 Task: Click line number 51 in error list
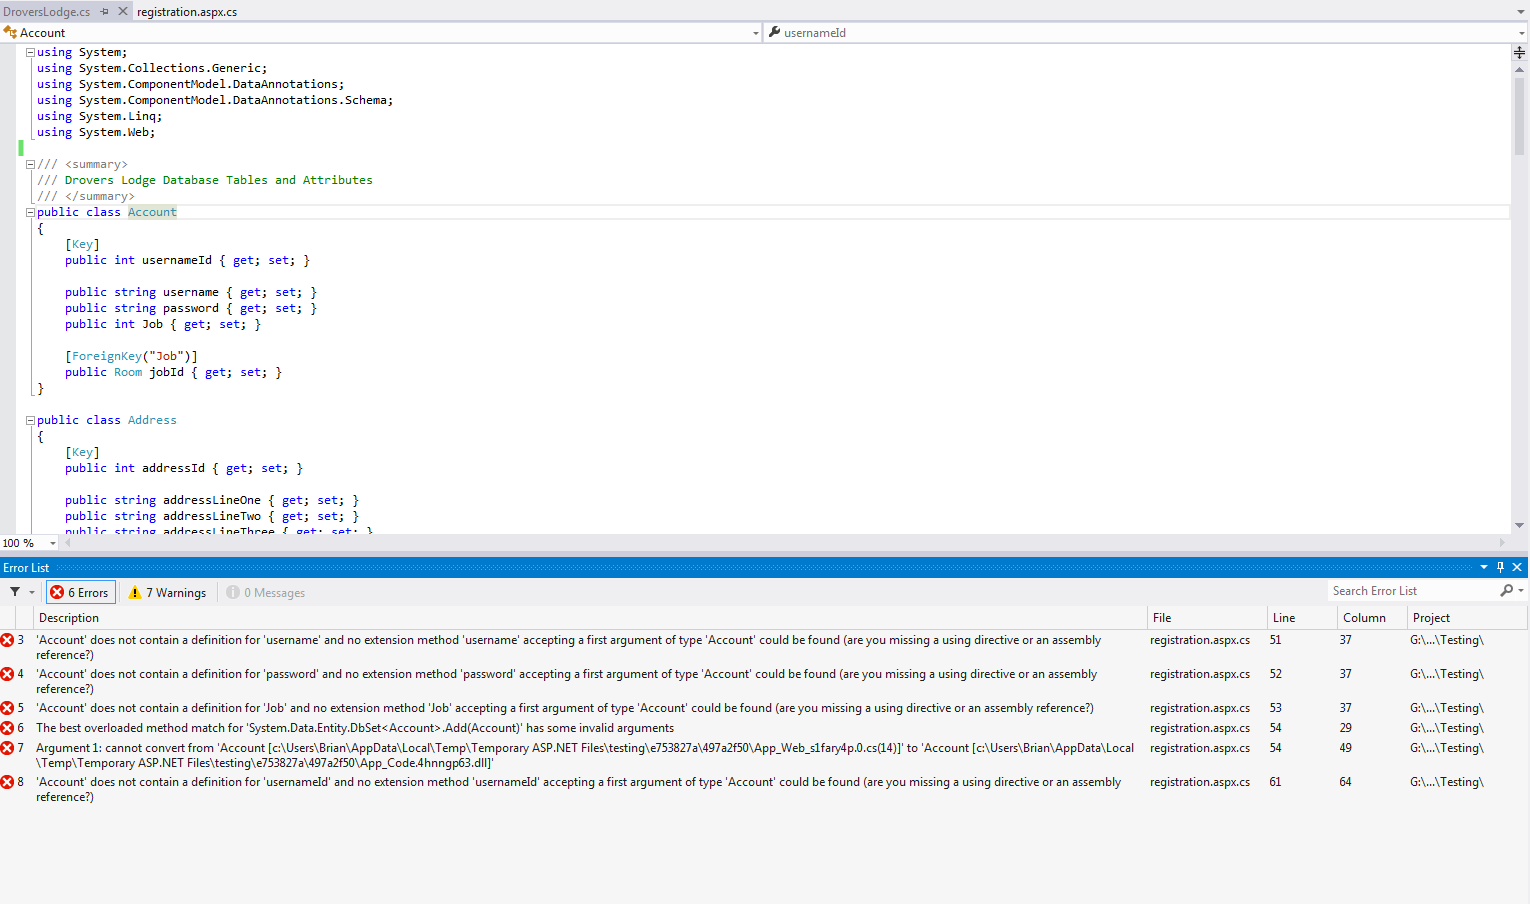pyautogui.click(x=1275, y=640)
